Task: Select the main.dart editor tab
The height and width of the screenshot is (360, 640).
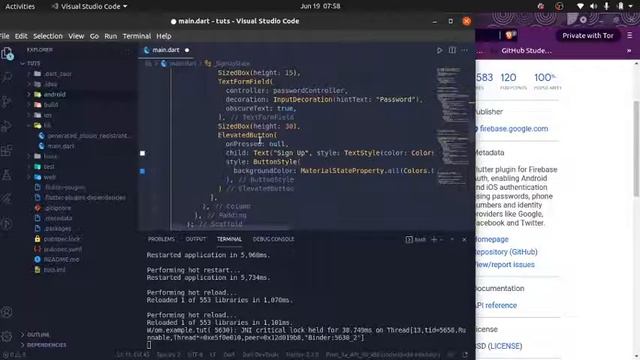Action: click(167, 50)
